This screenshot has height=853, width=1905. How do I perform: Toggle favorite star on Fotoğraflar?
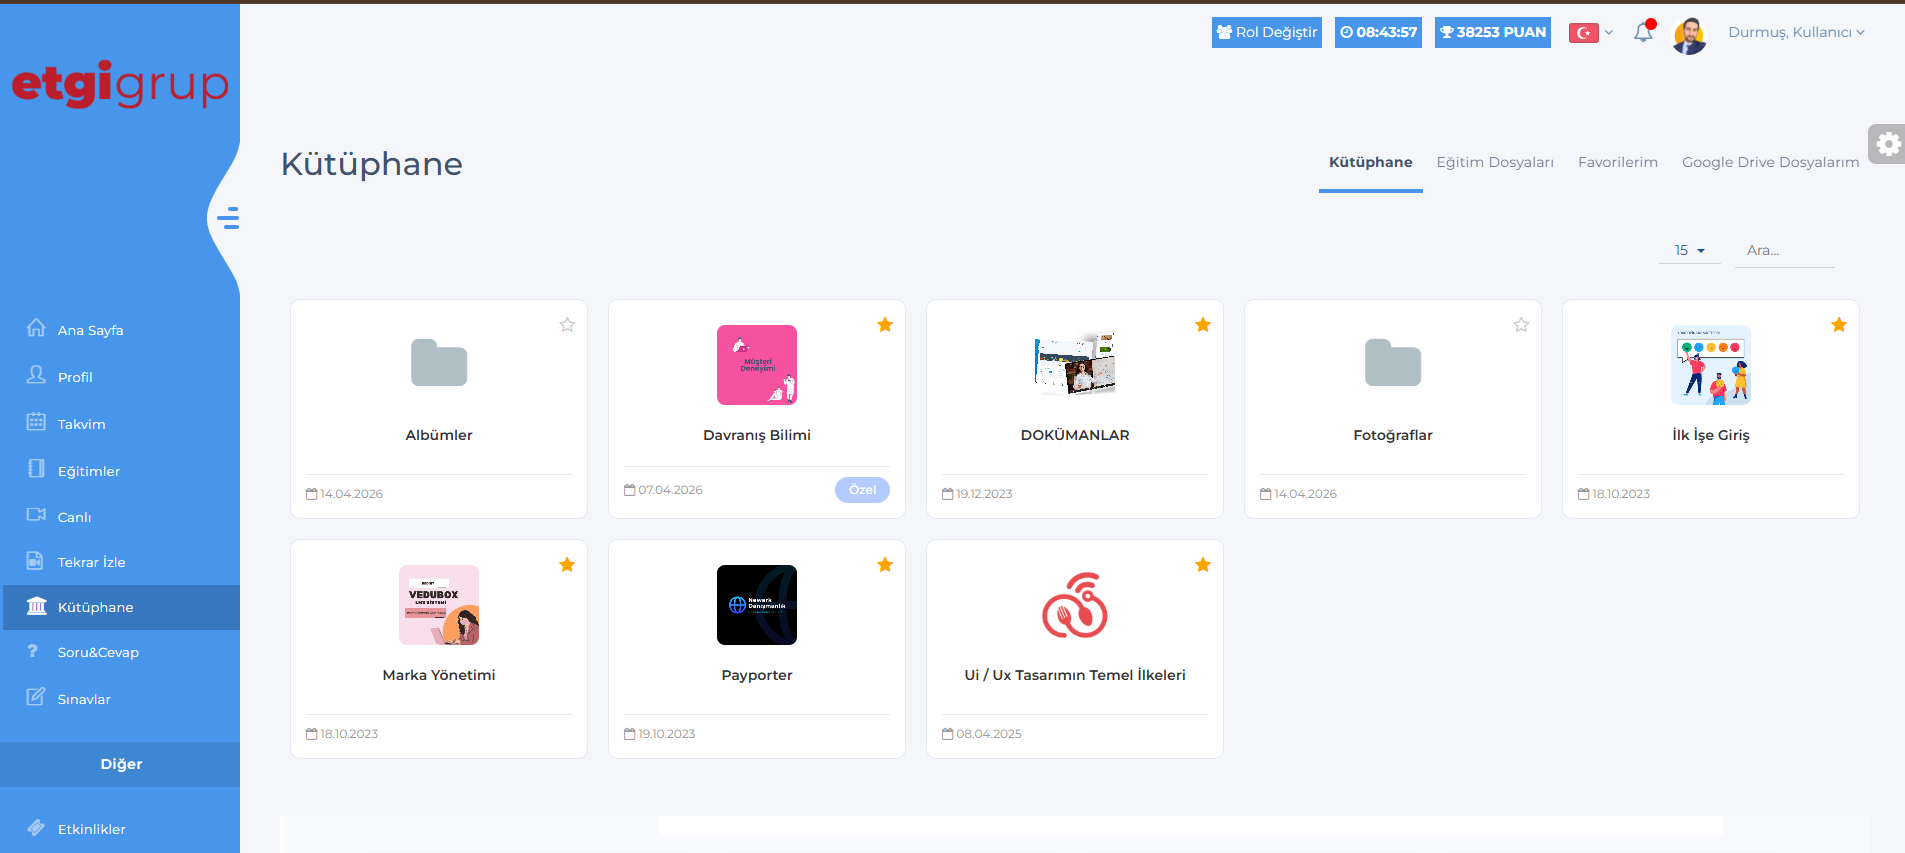[x=1521, y=325]
